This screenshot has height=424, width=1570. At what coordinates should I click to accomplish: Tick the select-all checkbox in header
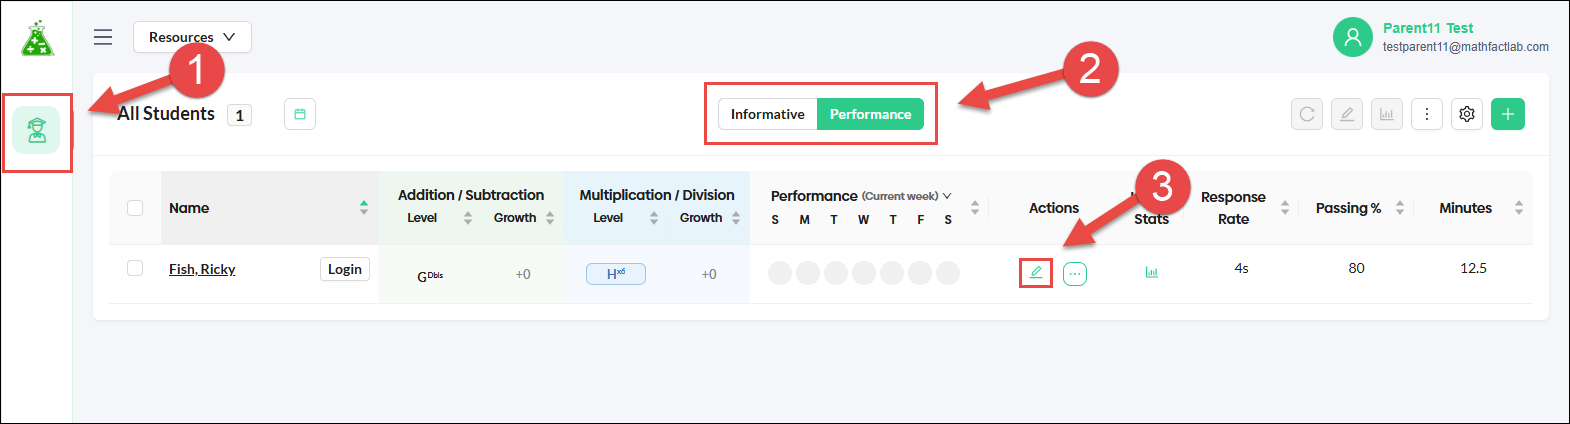(135, 208)
